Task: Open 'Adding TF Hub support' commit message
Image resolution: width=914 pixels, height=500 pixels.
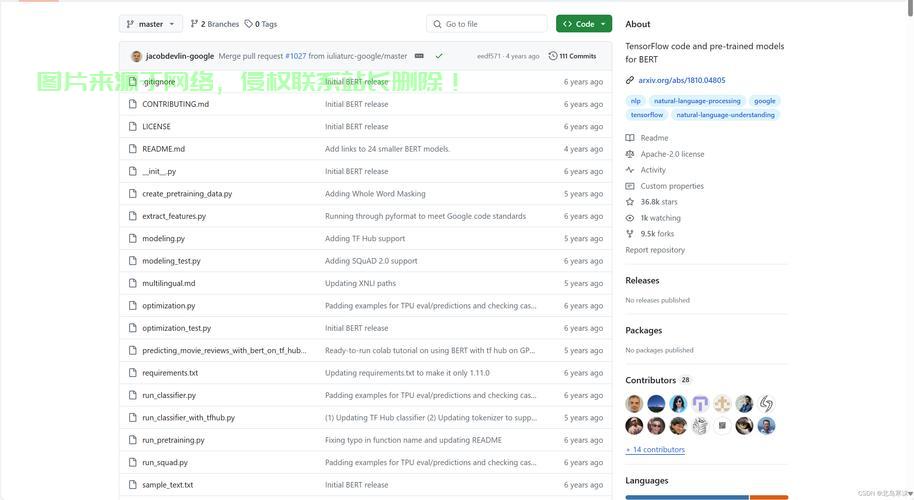Action: 365,238
